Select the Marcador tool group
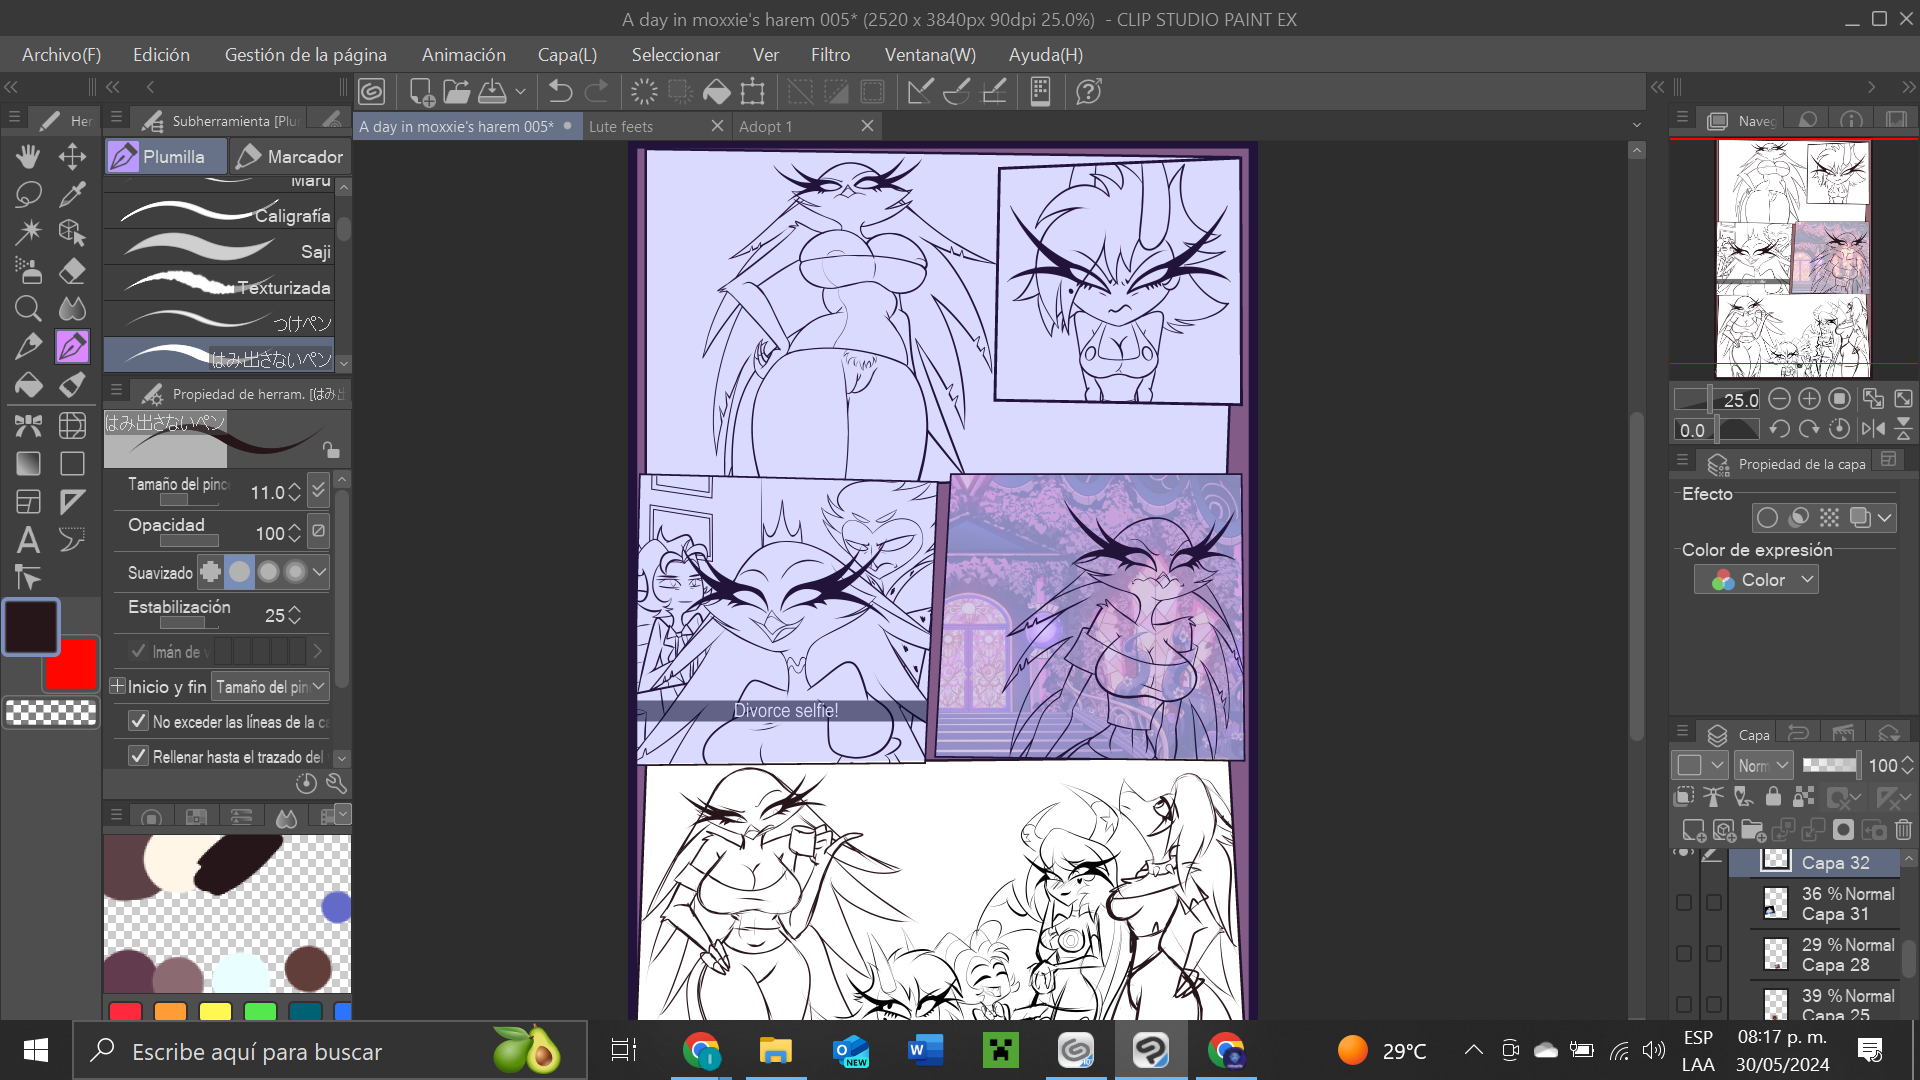Image resolution: width=1920 pixels, height=1080 pixels. [291, 156]
